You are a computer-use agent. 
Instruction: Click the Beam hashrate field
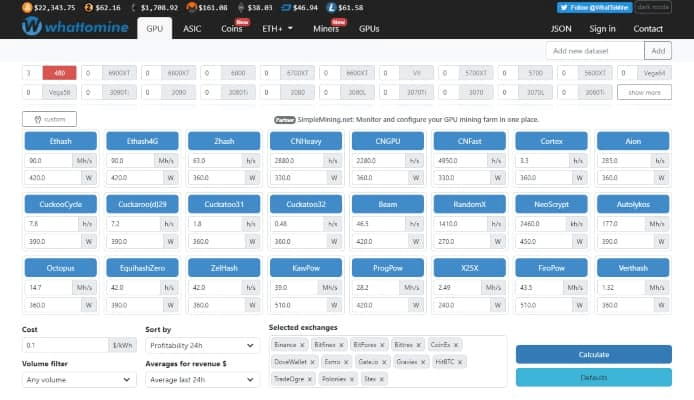point(378,224)
